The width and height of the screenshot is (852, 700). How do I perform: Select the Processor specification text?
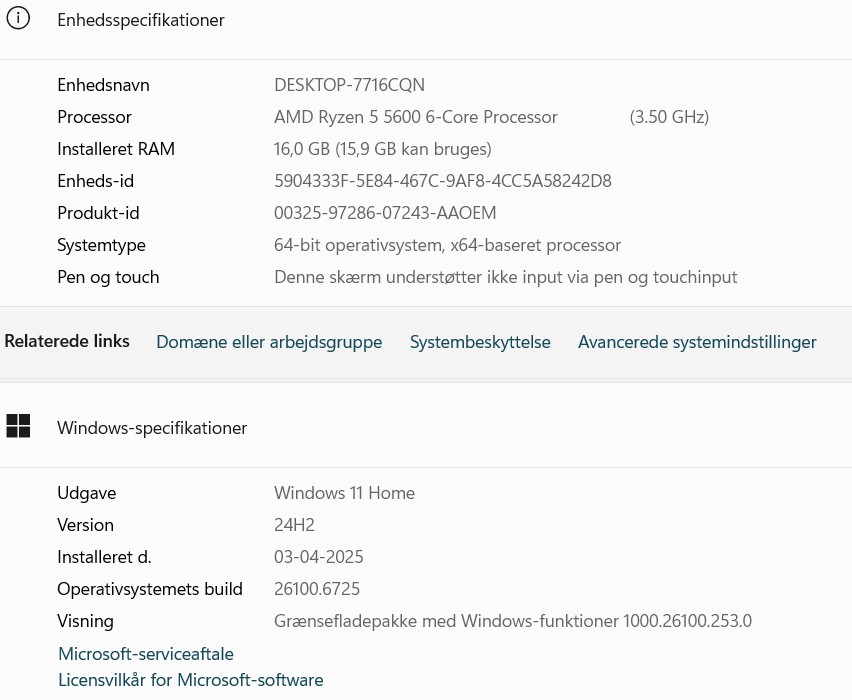[416, 116]
